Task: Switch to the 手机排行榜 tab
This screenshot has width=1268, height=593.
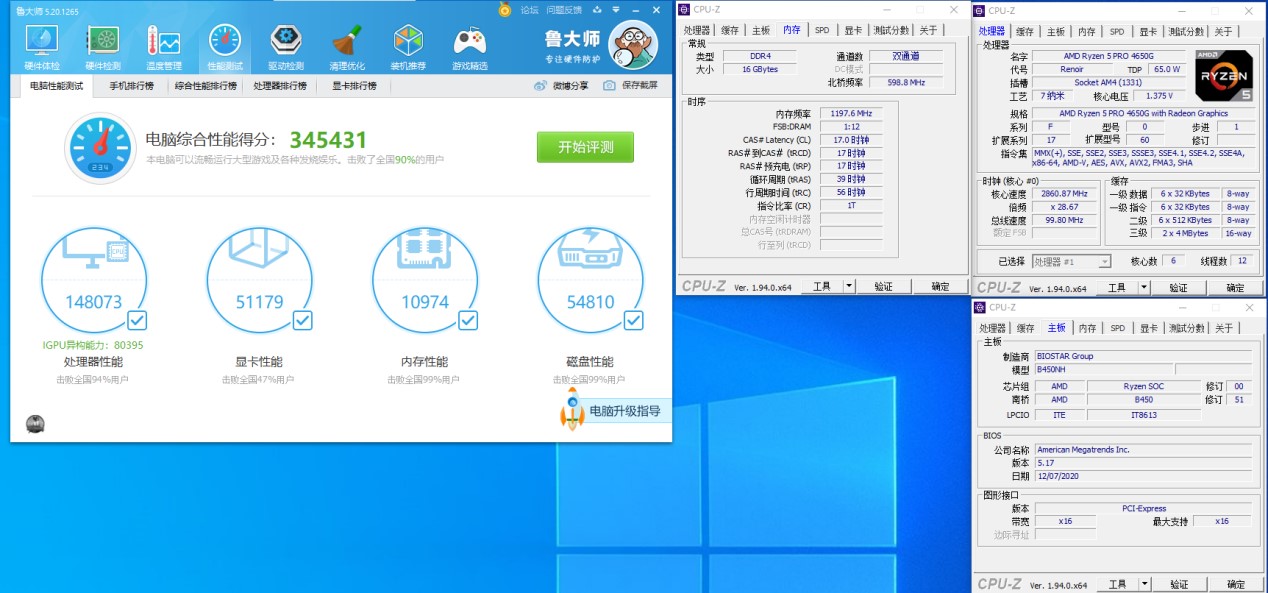Action: pyautogui.click(x=132, y=86)
